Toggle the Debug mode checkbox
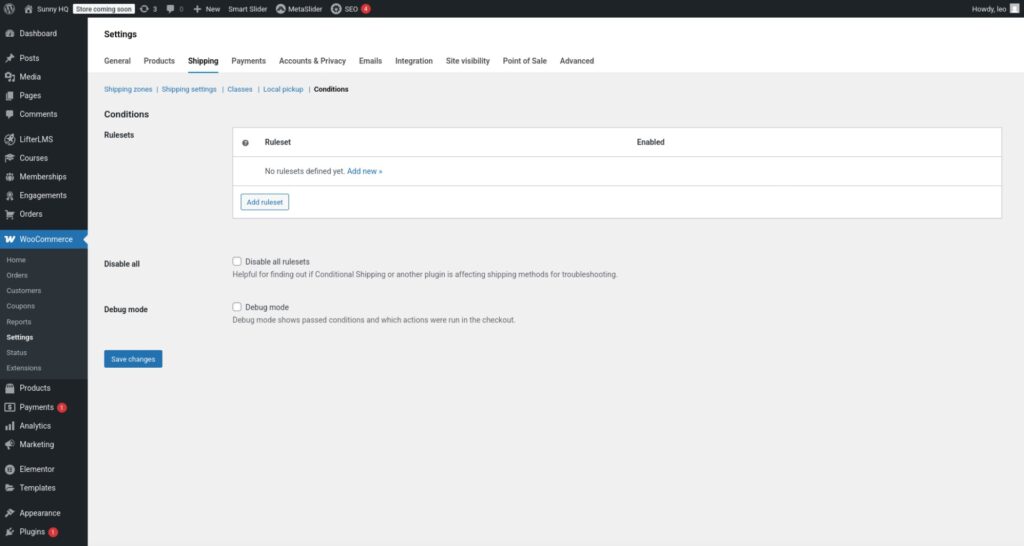 coord(237,307)
